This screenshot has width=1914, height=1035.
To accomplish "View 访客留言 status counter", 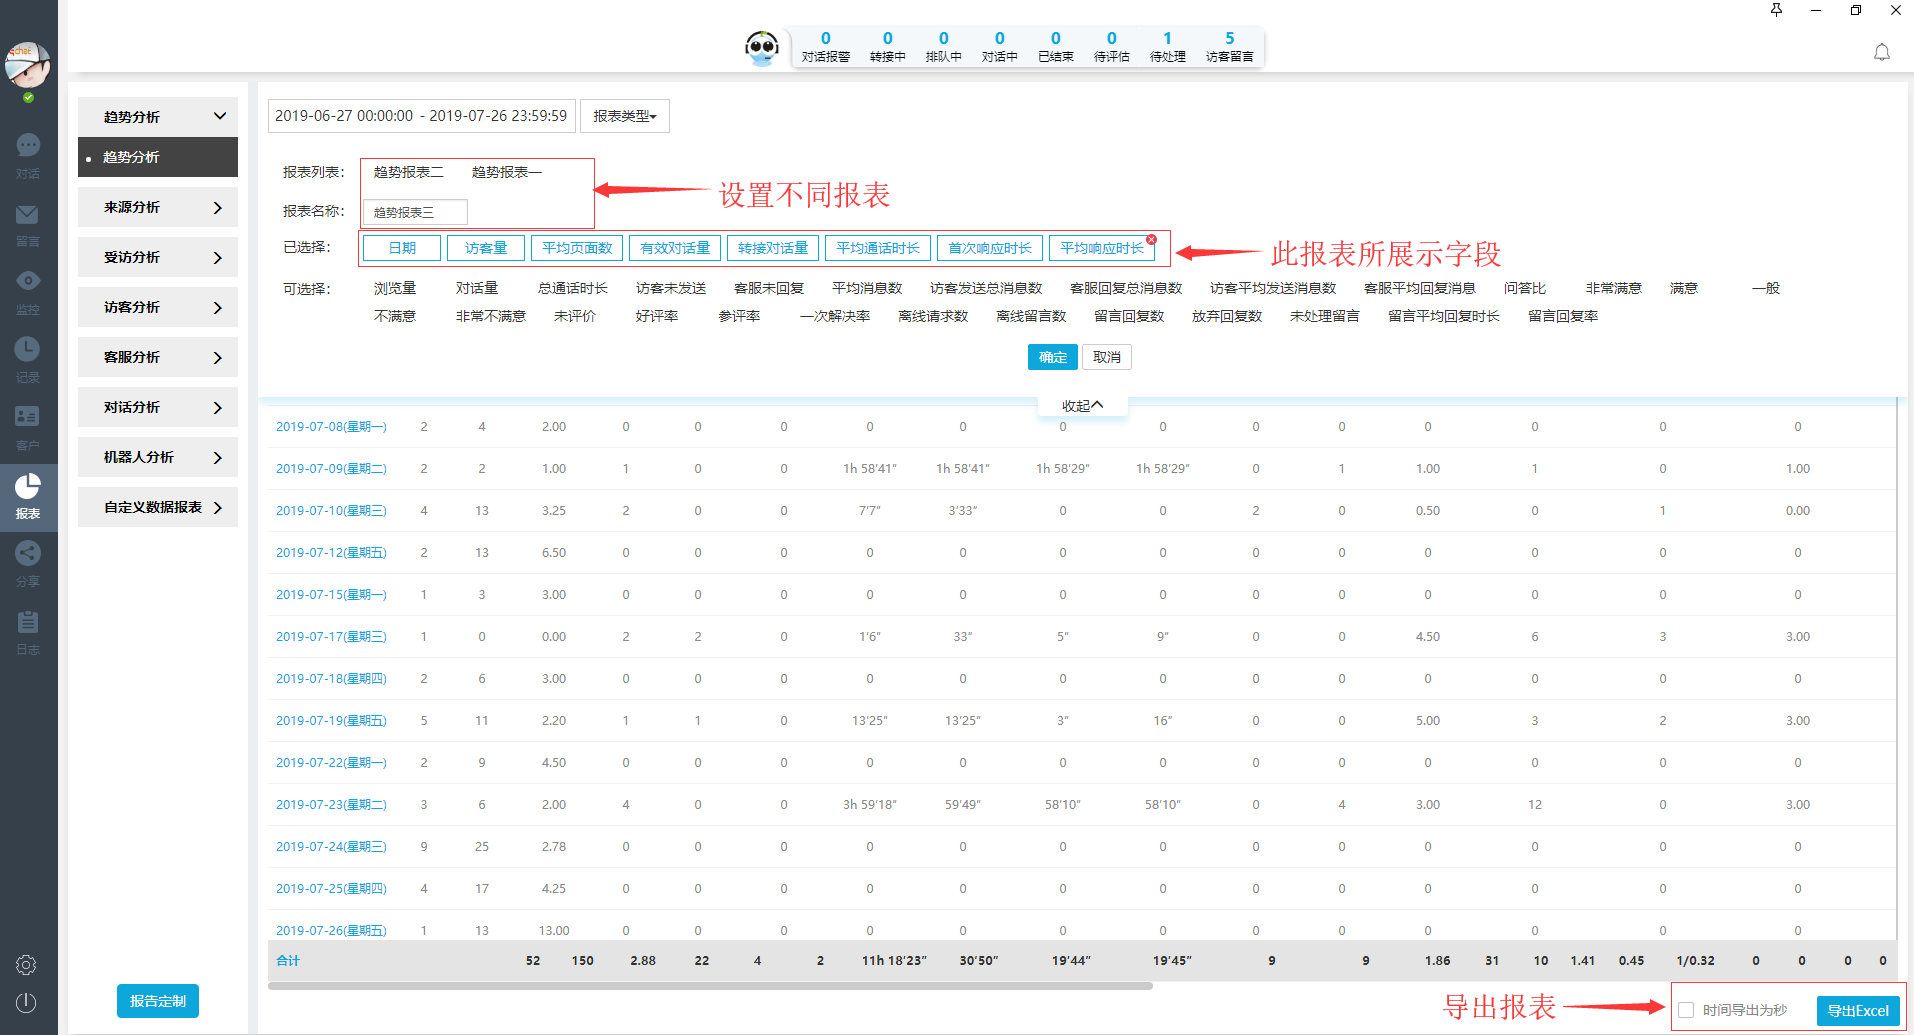I will 1229,47.
